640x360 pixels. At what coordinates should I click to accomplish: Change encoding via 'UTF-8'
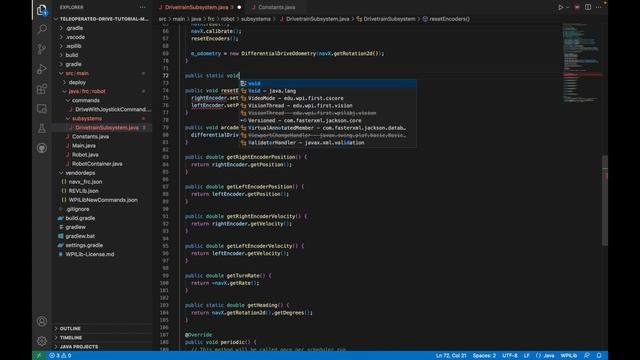(x=510, y=356)
